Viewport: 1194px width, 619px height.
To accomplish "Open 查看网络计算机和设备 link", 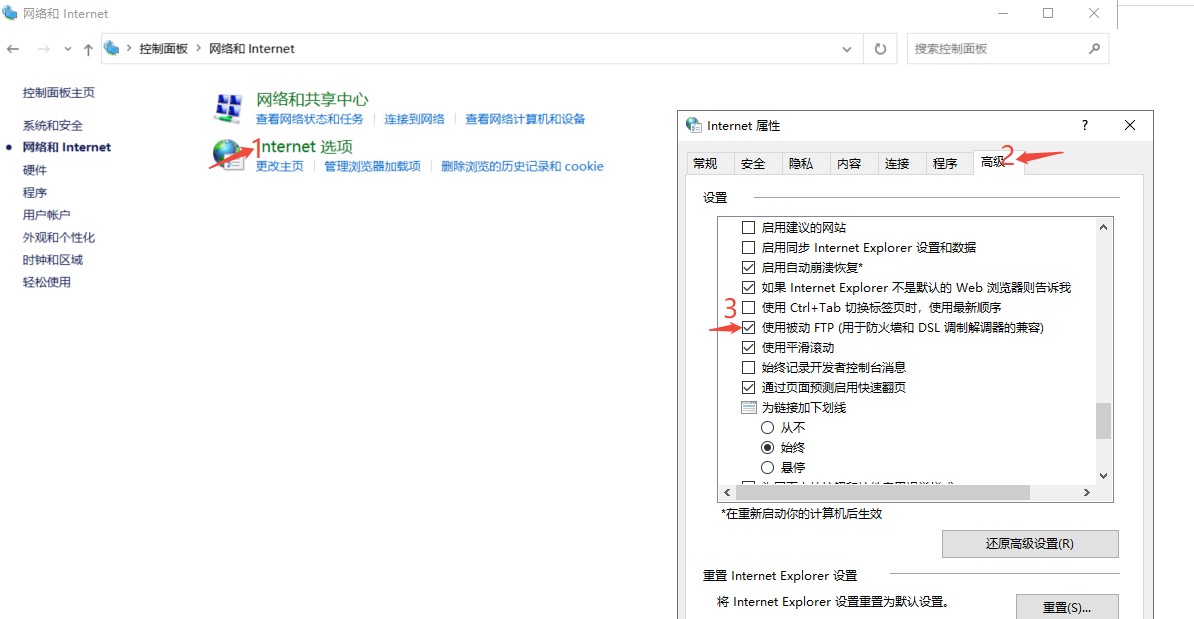I will coord(525,119).
